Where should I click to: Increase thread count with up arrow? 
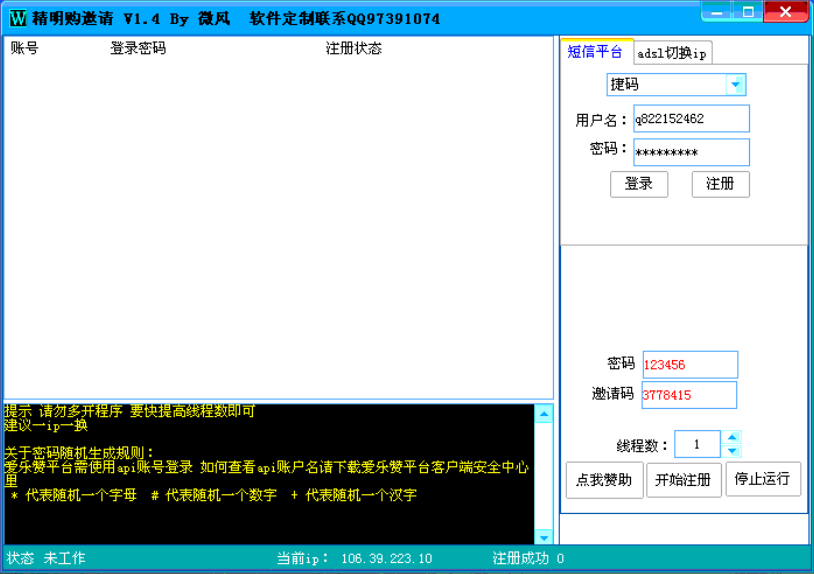click(732, 438)
